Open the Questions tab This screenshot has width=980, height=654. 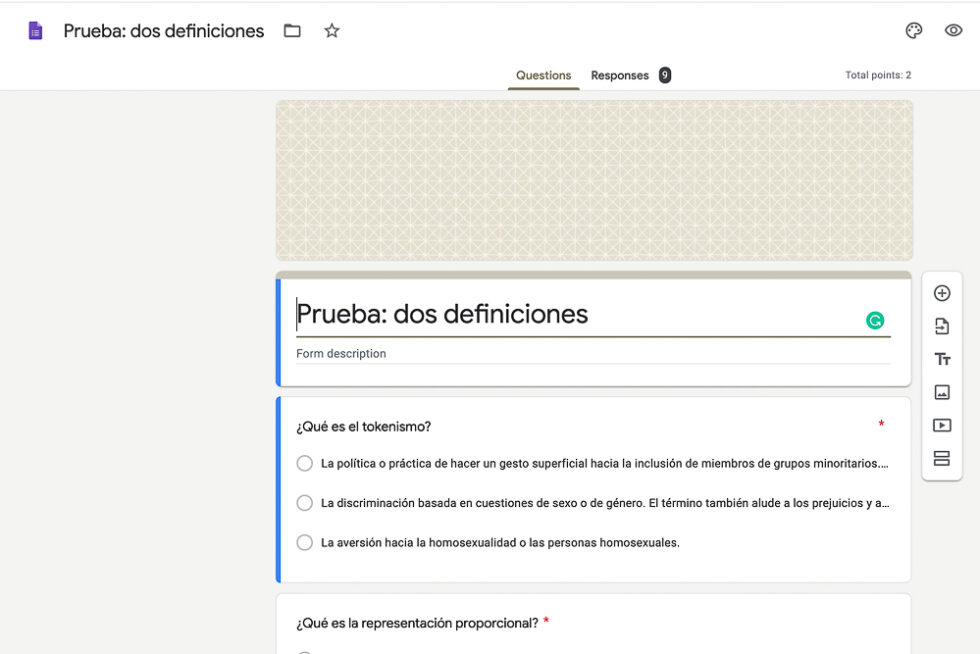tap(543, 76)
